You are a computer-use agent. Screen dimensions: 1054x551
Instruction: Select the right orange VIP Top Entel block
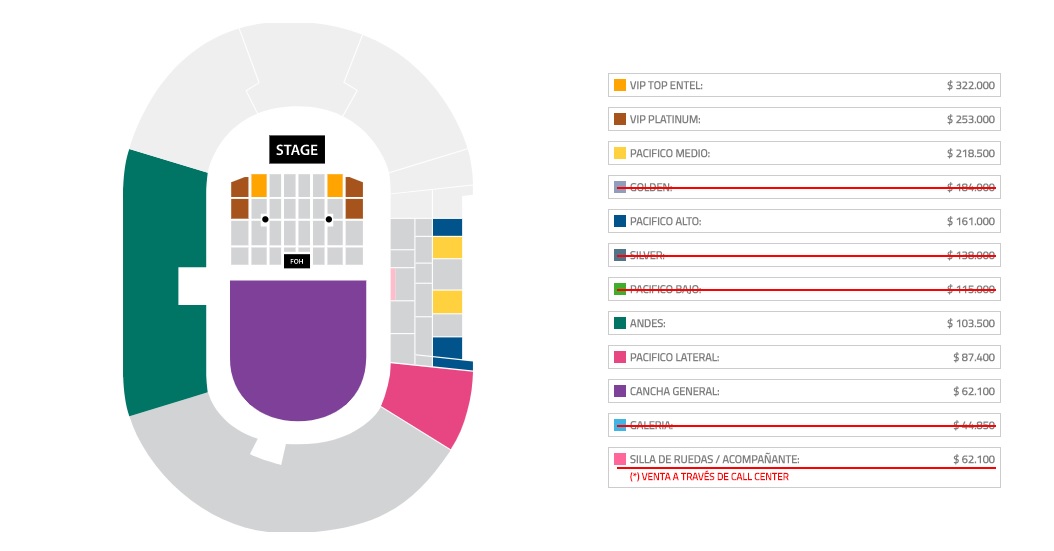[x=335, y=185]
